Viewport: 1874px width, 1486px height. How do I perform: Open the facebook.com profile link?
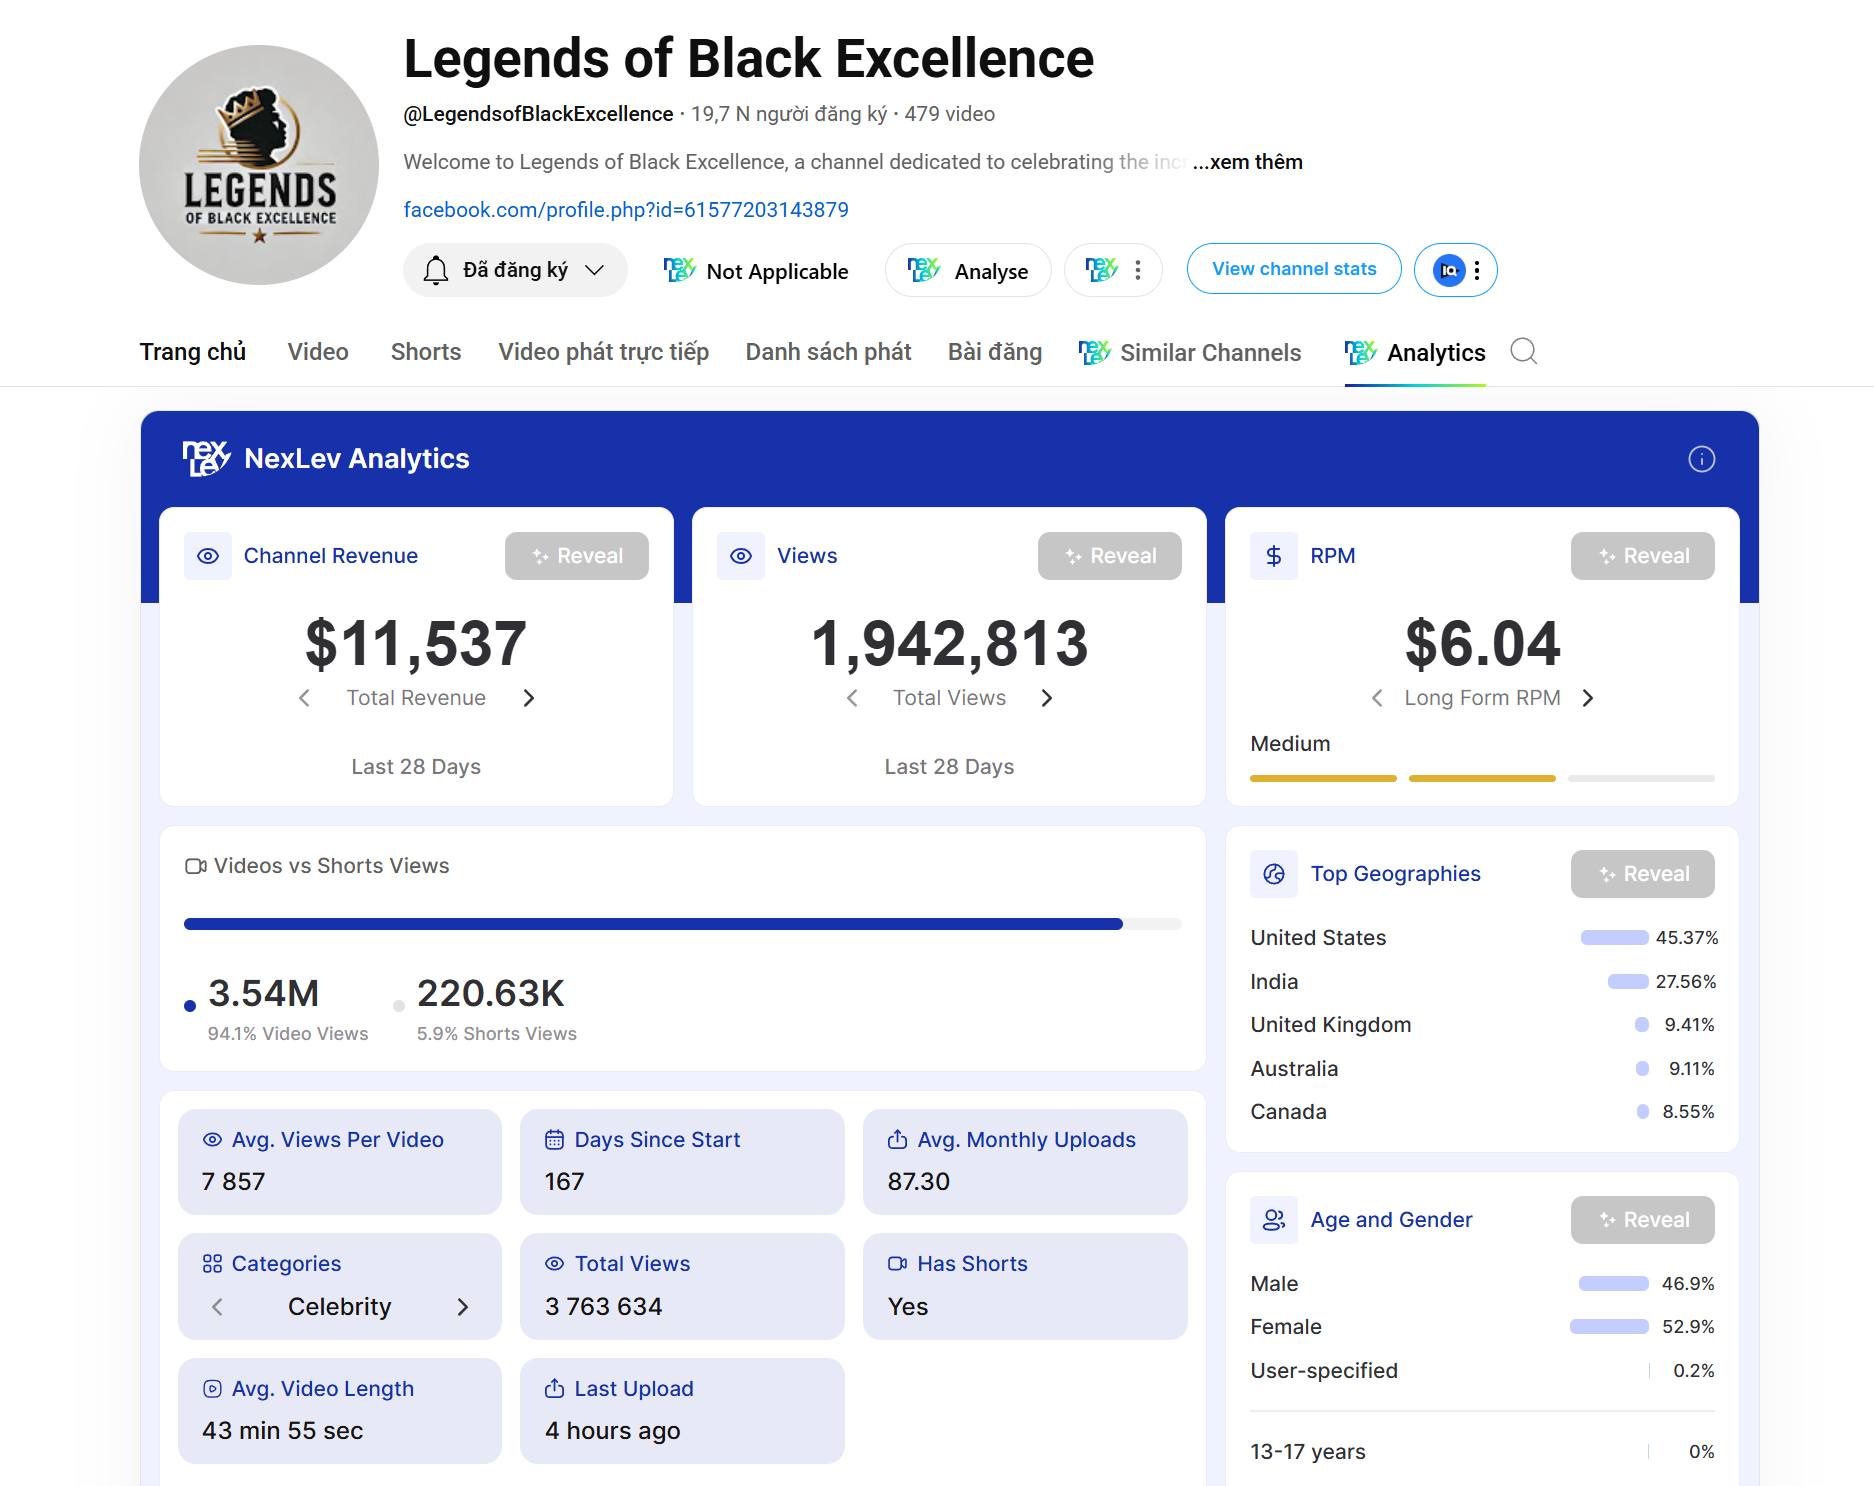click(x=625, y=210)
